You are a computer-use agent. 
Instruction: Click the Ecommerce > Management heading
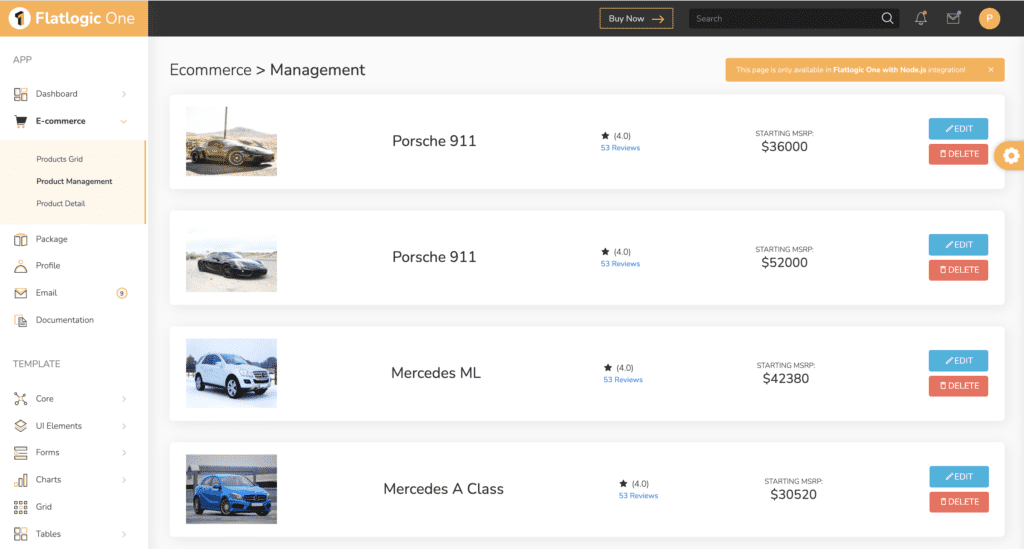(x=267, y=70)
